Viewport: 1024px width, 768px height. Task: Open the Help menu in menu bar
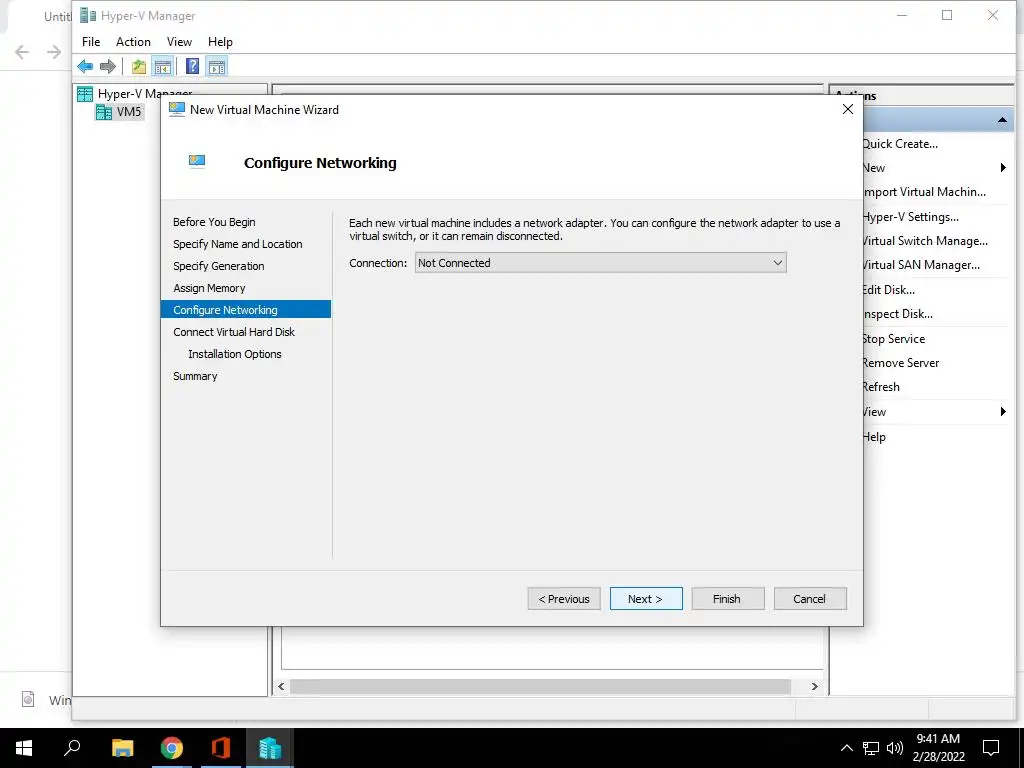click(x=220, y=42)
